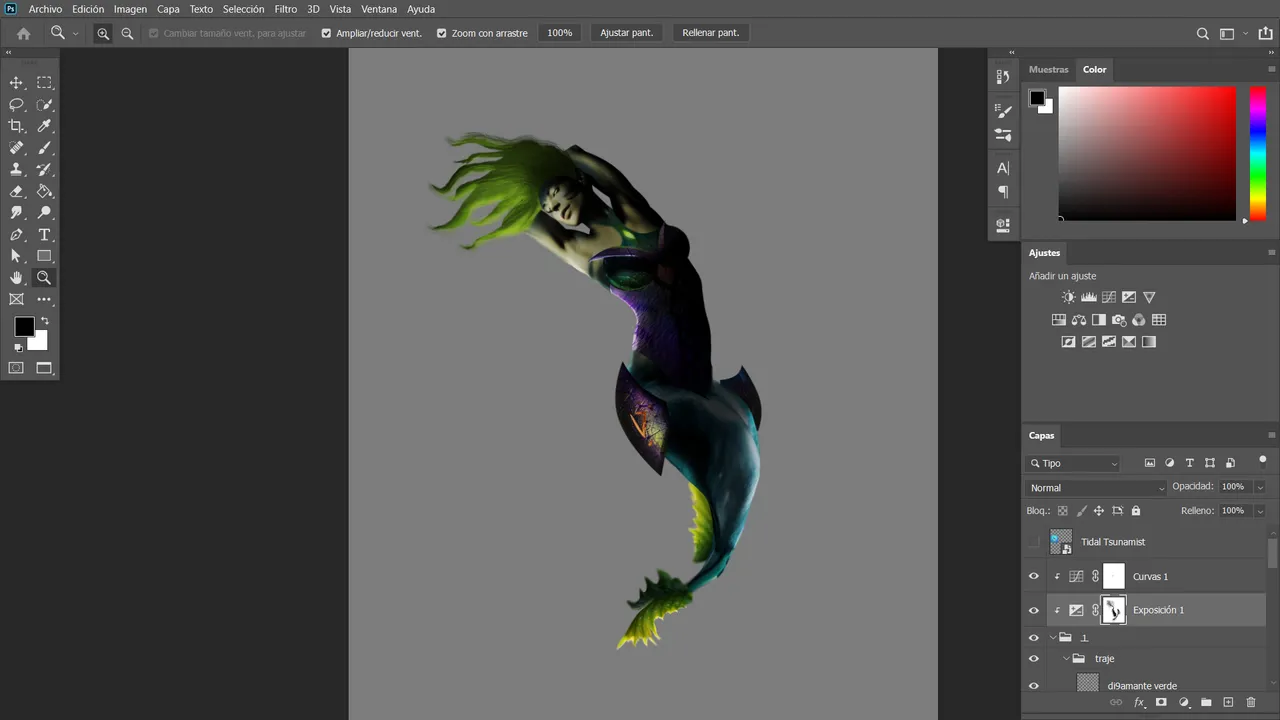Image resolution: width=1280 pixels, height=720 pixels.
Task: Select the History Brush tool
Action: [44, 170]
